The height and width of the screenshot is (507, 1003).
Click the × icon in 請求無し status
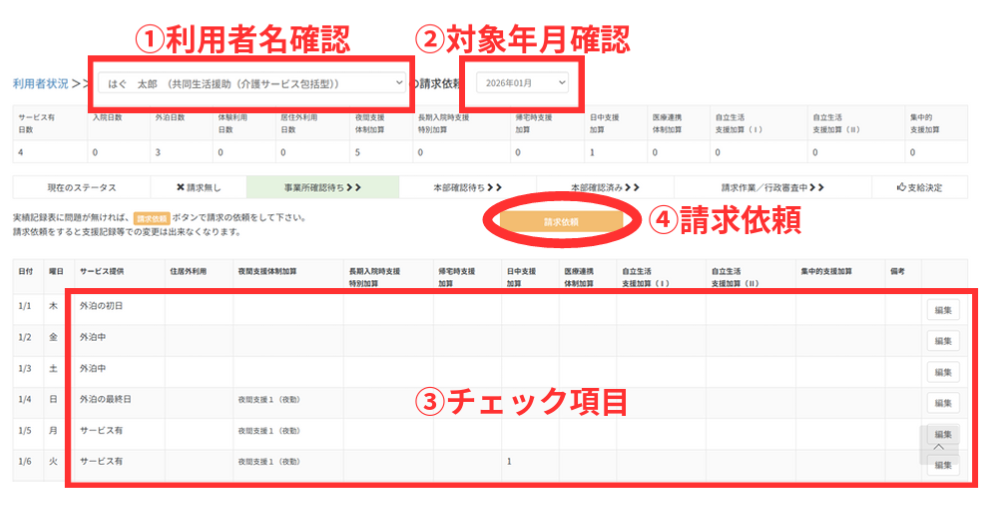(x=180, y=187)
